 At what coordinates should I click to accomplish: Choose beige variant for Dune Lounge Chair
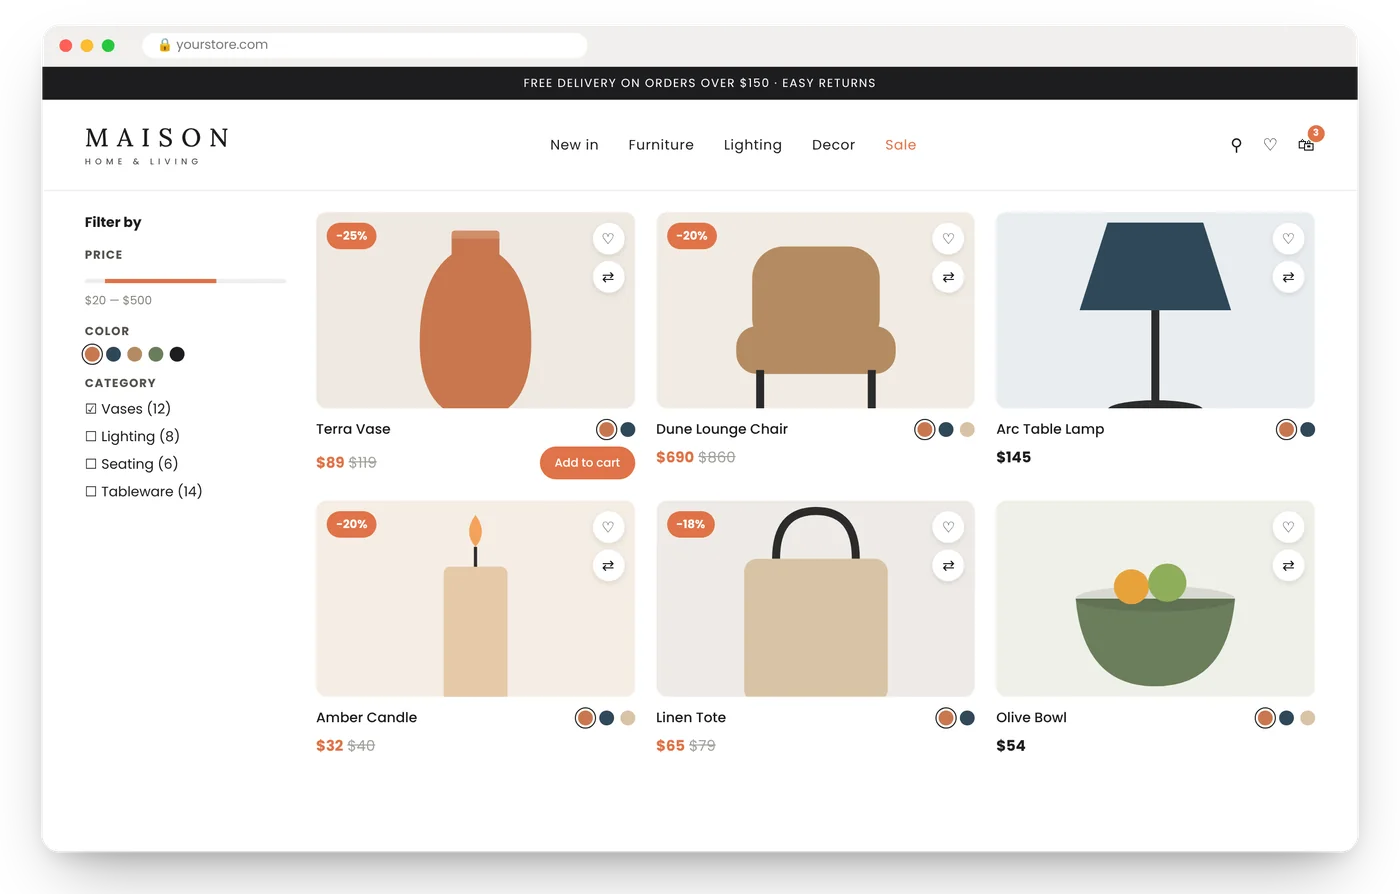point(967,430)
